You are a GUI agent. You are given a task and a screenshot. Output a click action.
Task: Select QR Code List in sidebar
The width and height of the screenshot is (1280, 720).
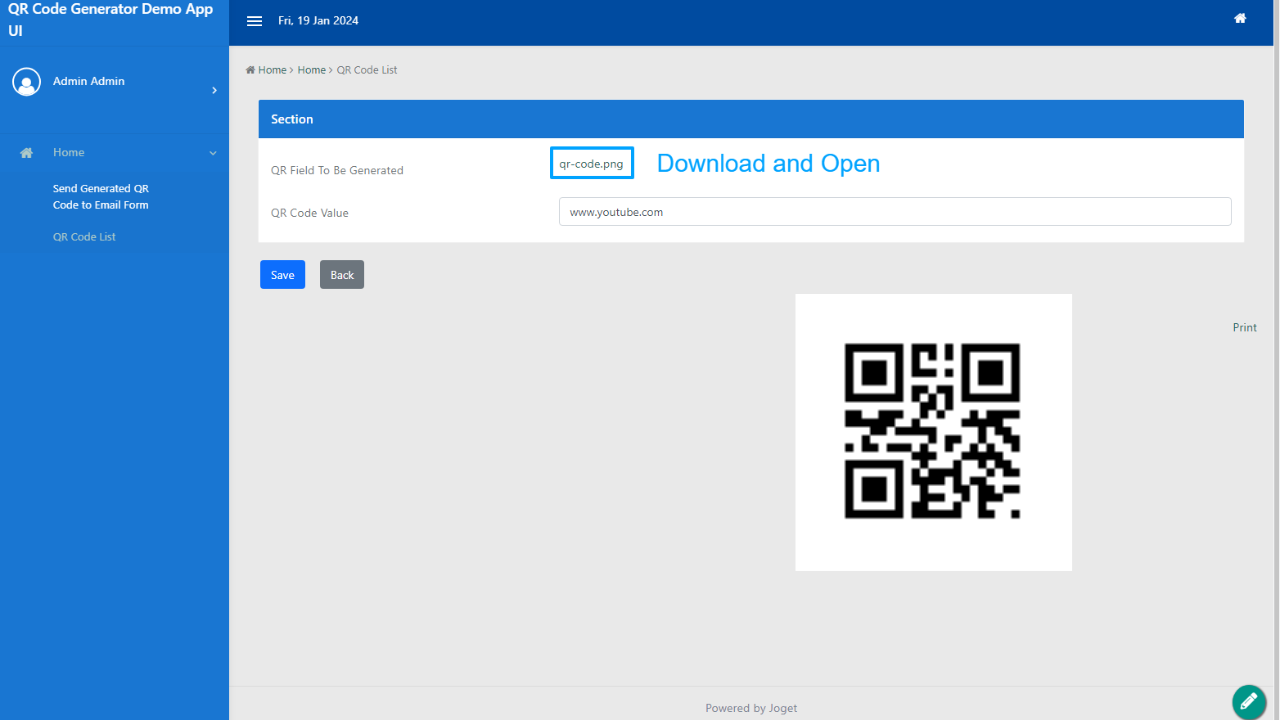tap(84, 237)
